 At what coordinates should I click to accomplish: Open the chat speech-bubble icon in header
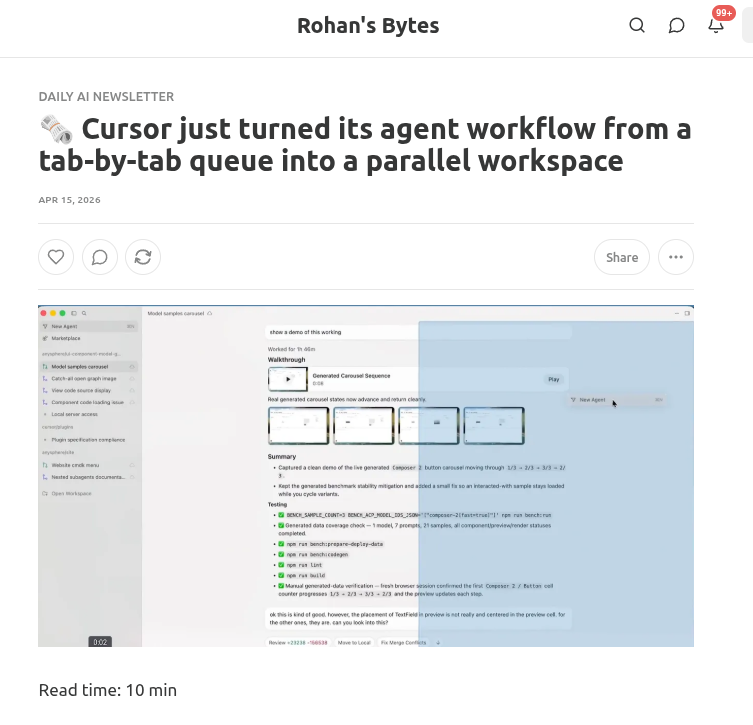click(x=676, y=25)
